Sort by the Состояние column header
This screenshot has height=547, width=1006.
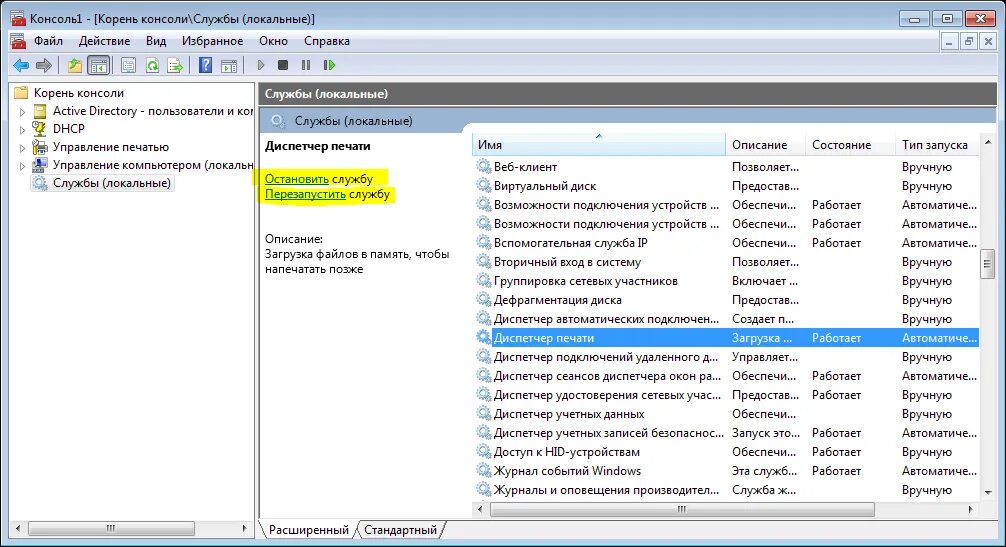click(x=850, y=145)
